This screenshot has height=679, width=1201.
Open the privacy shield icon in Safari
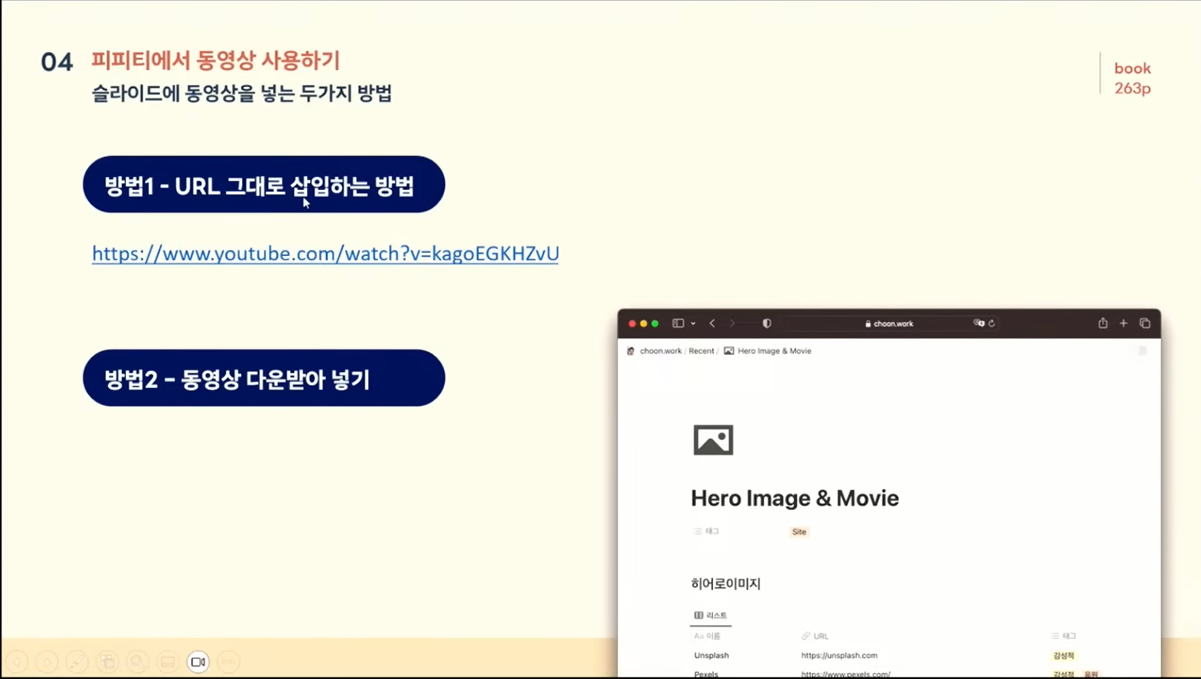pyautogui.click(x=767, y=323)
